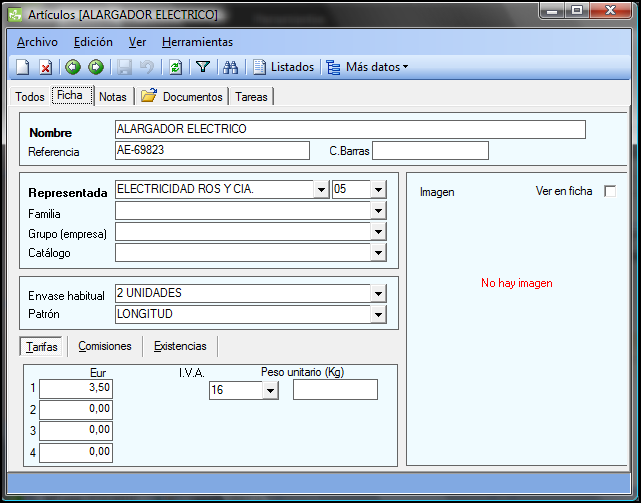Click tariff 1 Eur field showing 3,50

click(76, 388)
